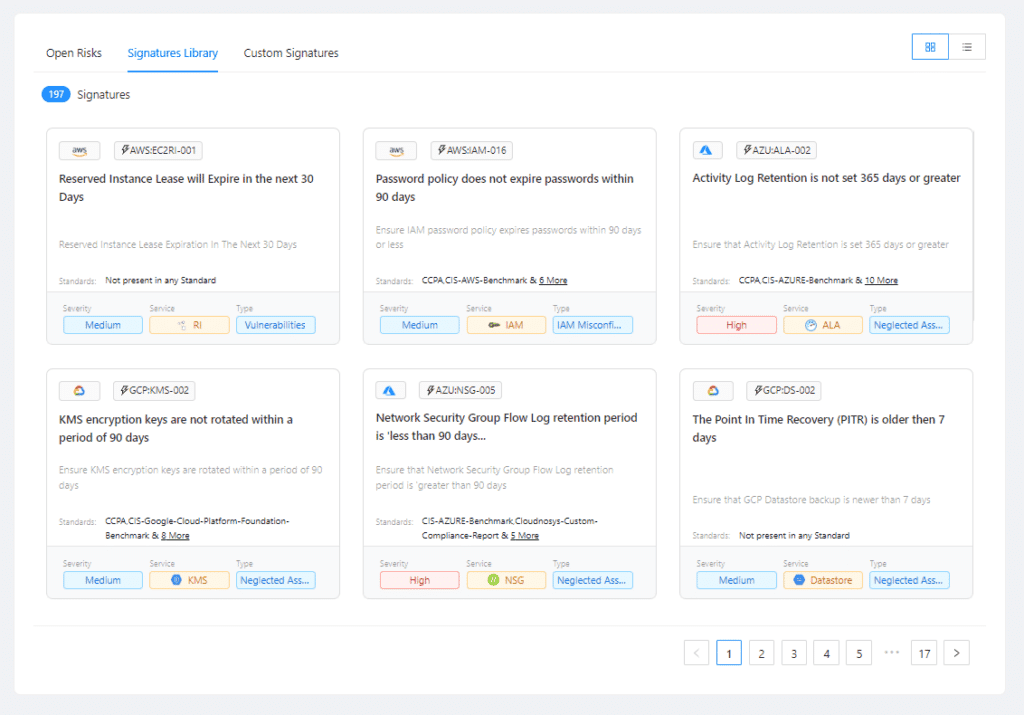This screenshot has height=715, width=1024.
Task: Go to page 2
Action: tap(761, 653)
